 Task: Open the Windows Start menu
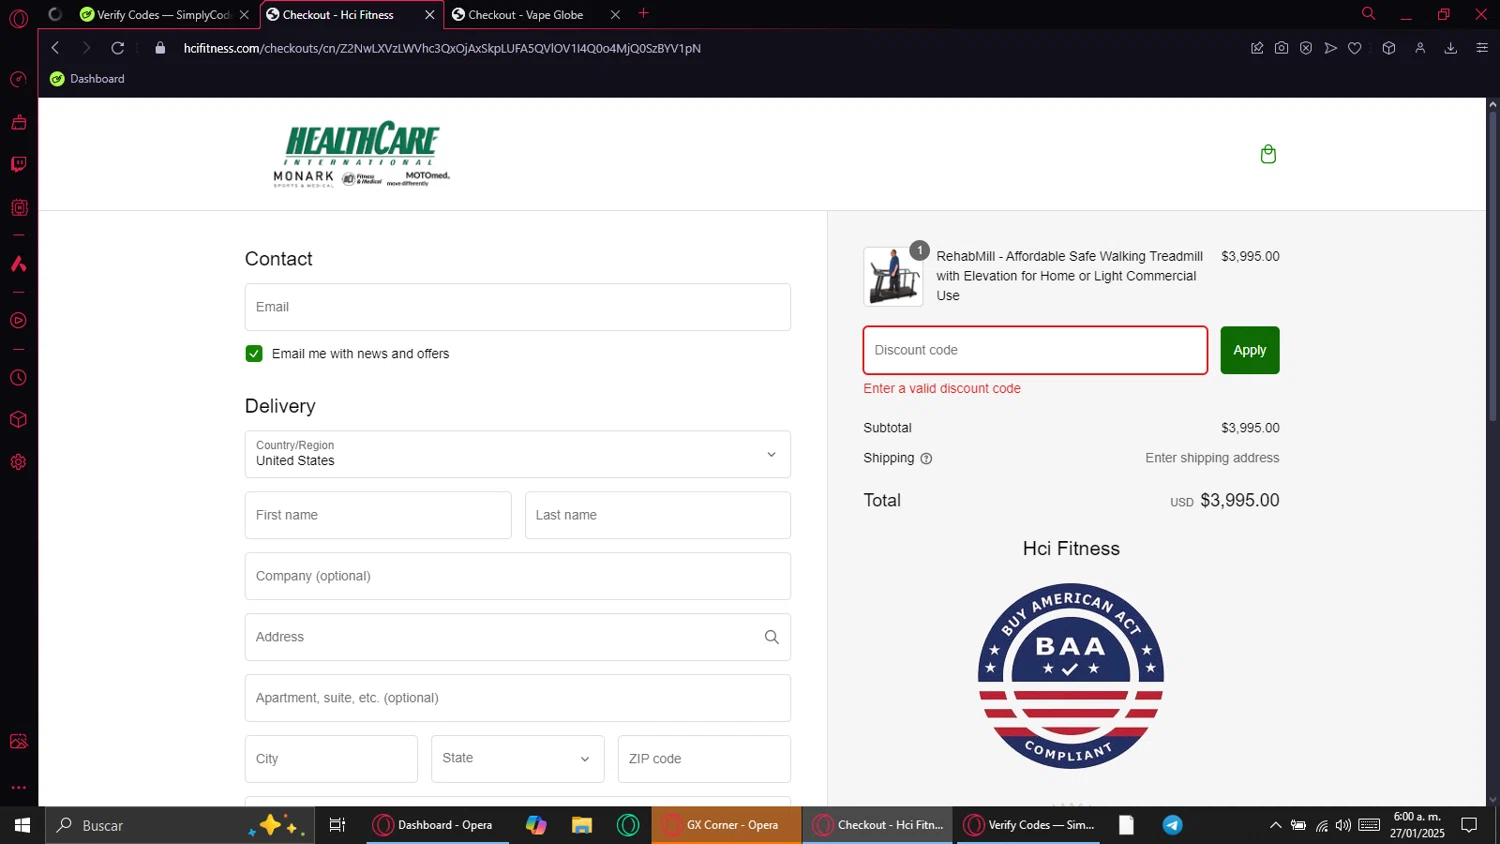pyautogui.click(x=22, y=825)
